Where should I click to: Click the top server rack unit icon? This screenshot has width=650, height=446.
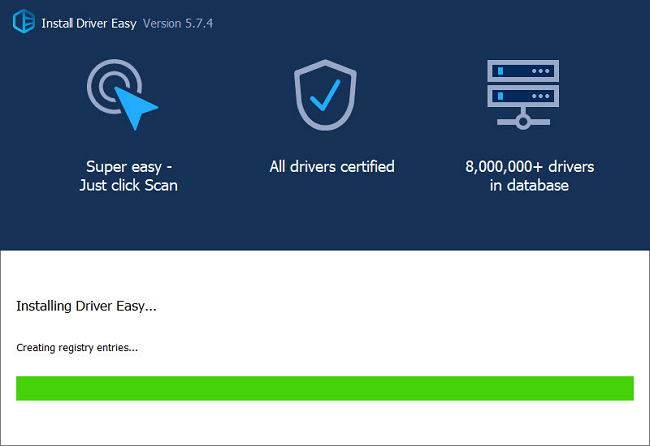point(522,72)
